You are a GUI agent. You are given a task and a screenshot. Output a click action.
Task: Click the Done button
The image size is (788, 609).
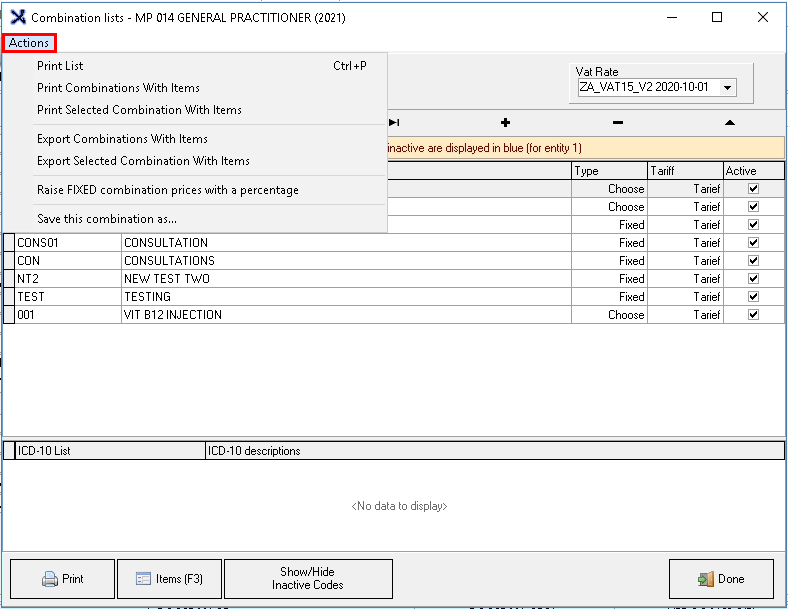pyautogui.click(x=720, y=579)
